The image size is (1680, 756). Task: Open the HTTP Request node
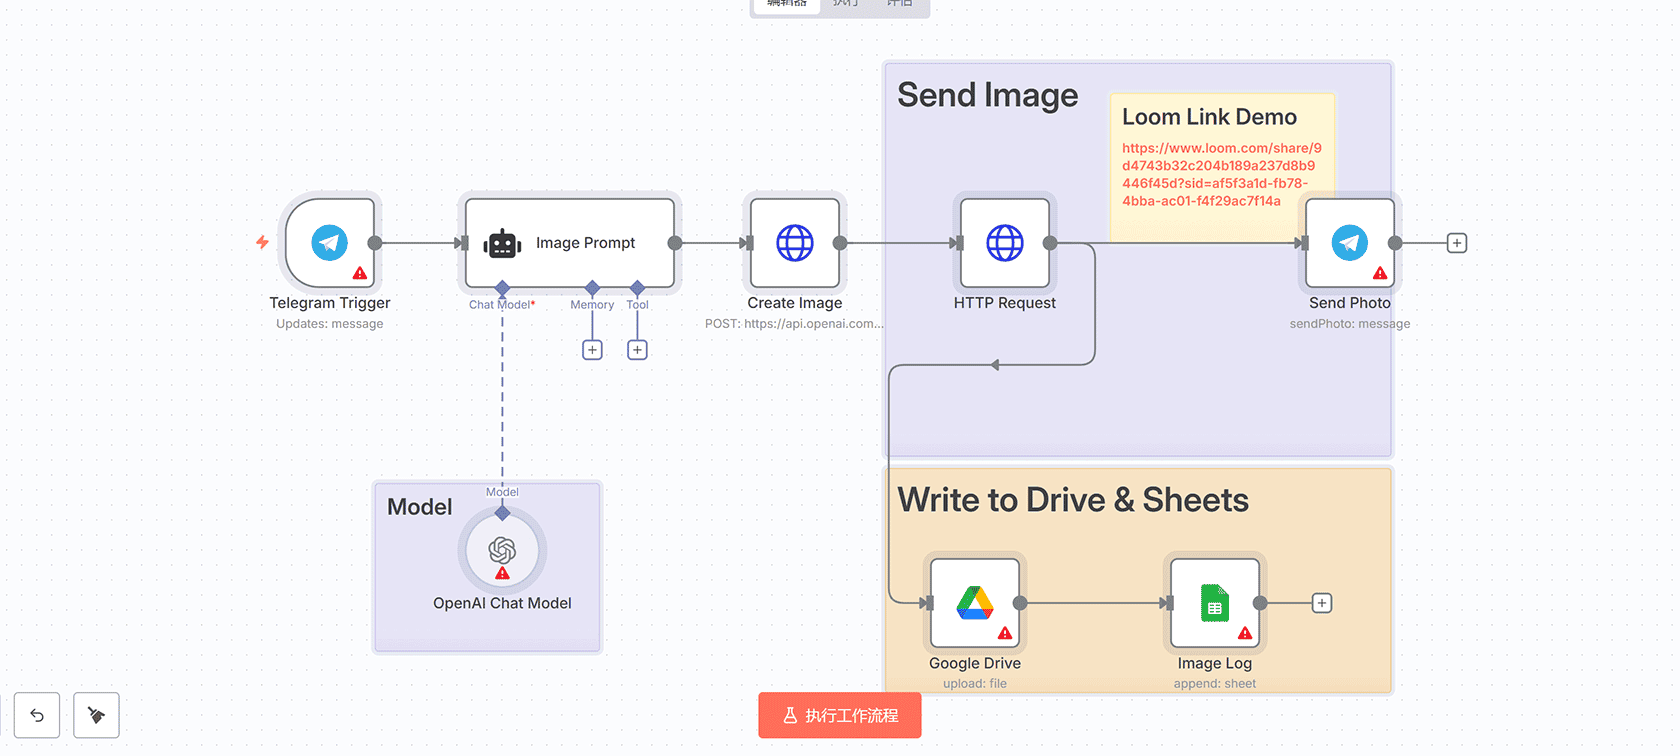1004,243
